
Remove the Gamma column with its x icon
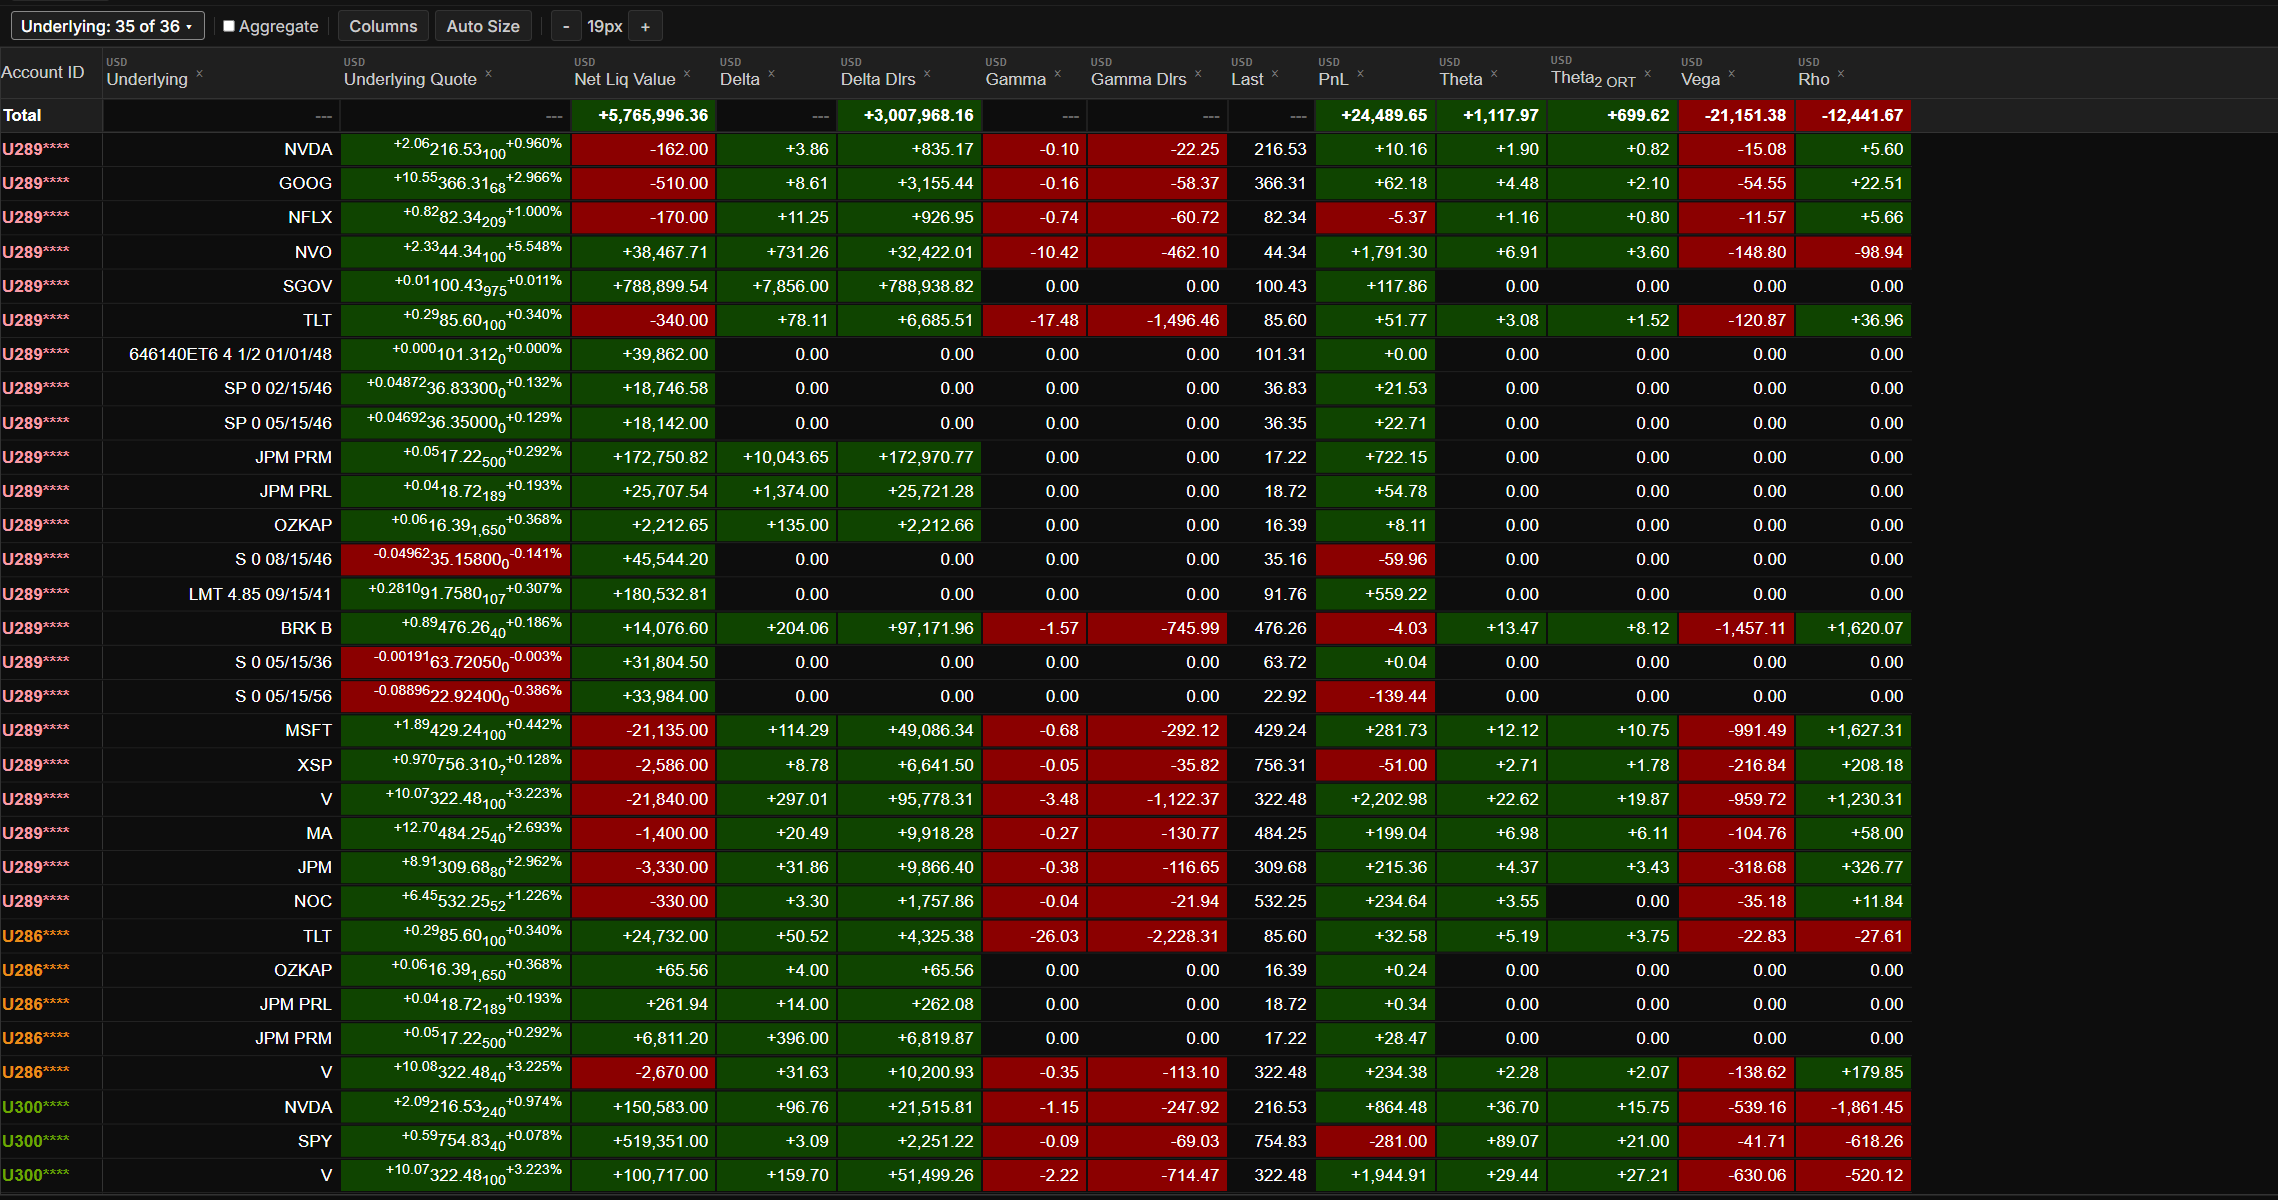(1058, 73)
